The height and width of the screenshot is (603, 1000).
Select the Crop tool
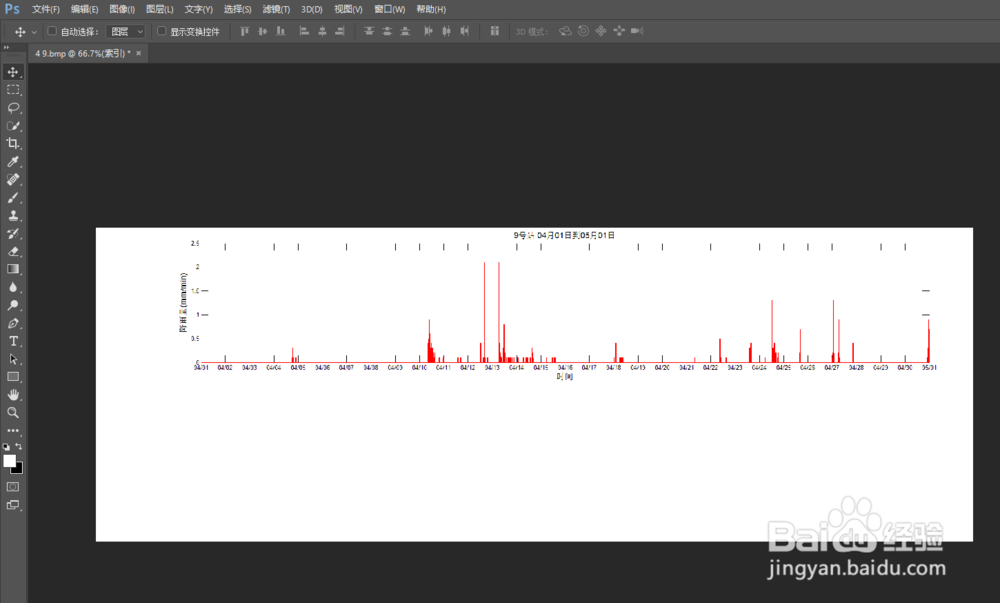(13, 143)
